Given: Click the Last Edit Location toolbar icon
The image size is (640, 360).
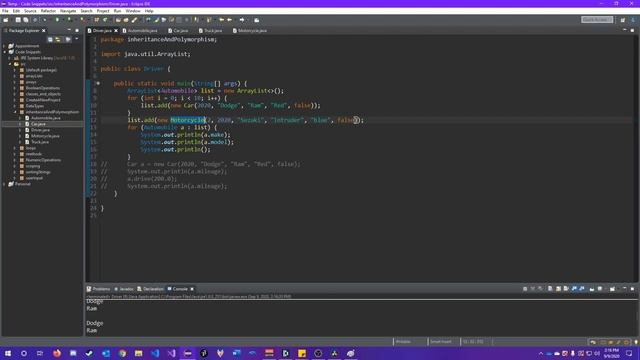Looking at the screenshot, I should [x=222, y=20].
